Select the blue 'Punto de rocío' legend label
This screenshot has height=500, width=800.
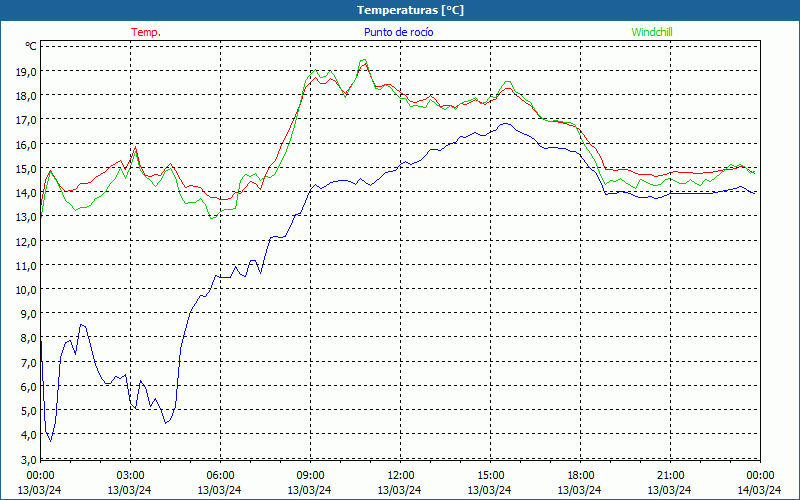[x=399, y=32]
